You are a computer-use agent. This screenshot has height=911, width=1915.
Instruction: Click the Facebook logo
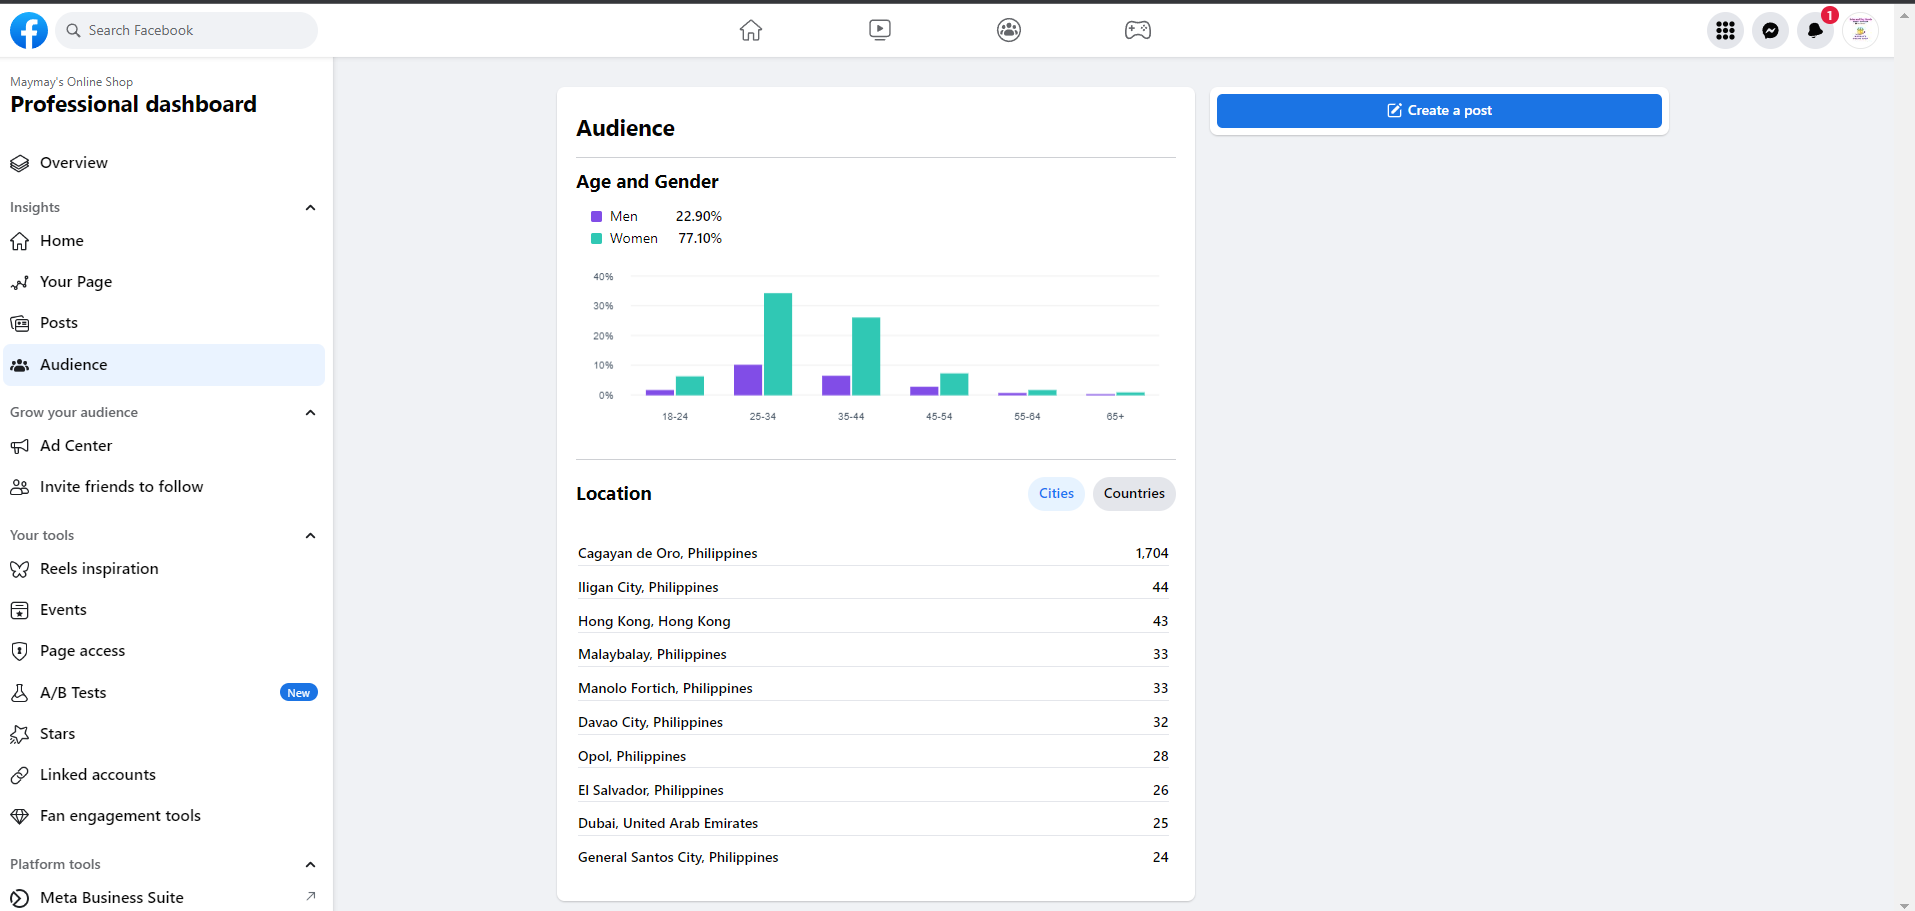pyautogui.click(x=29, y=31)
